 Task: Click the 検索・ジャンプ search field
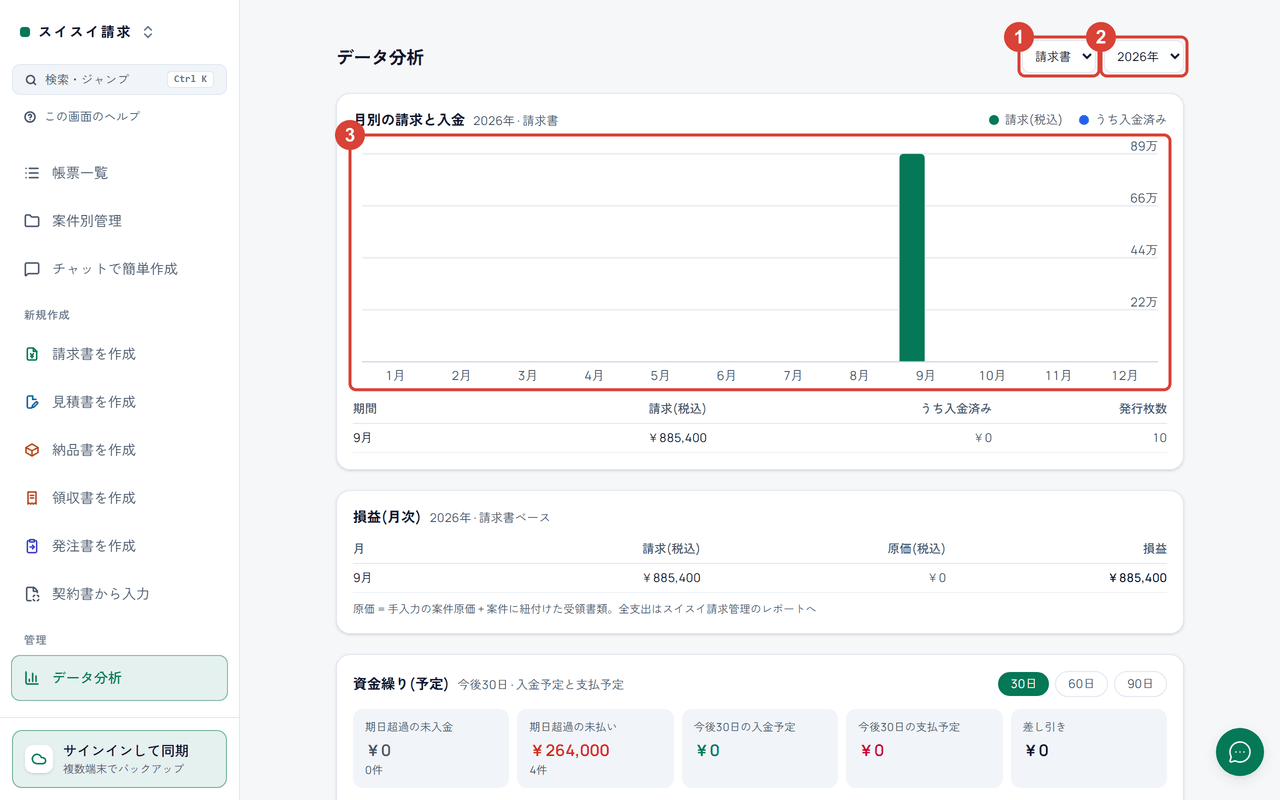[x=119, y=80]
